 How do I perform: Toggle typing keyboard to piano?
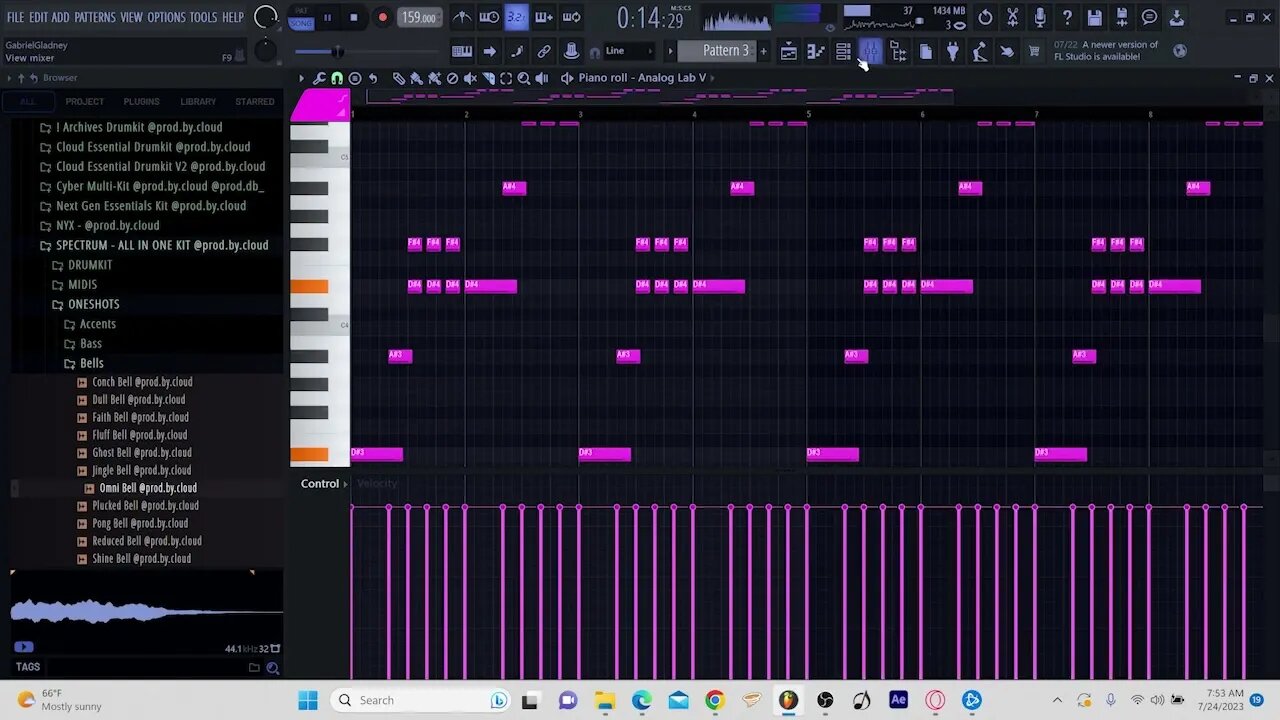point(462,52)
